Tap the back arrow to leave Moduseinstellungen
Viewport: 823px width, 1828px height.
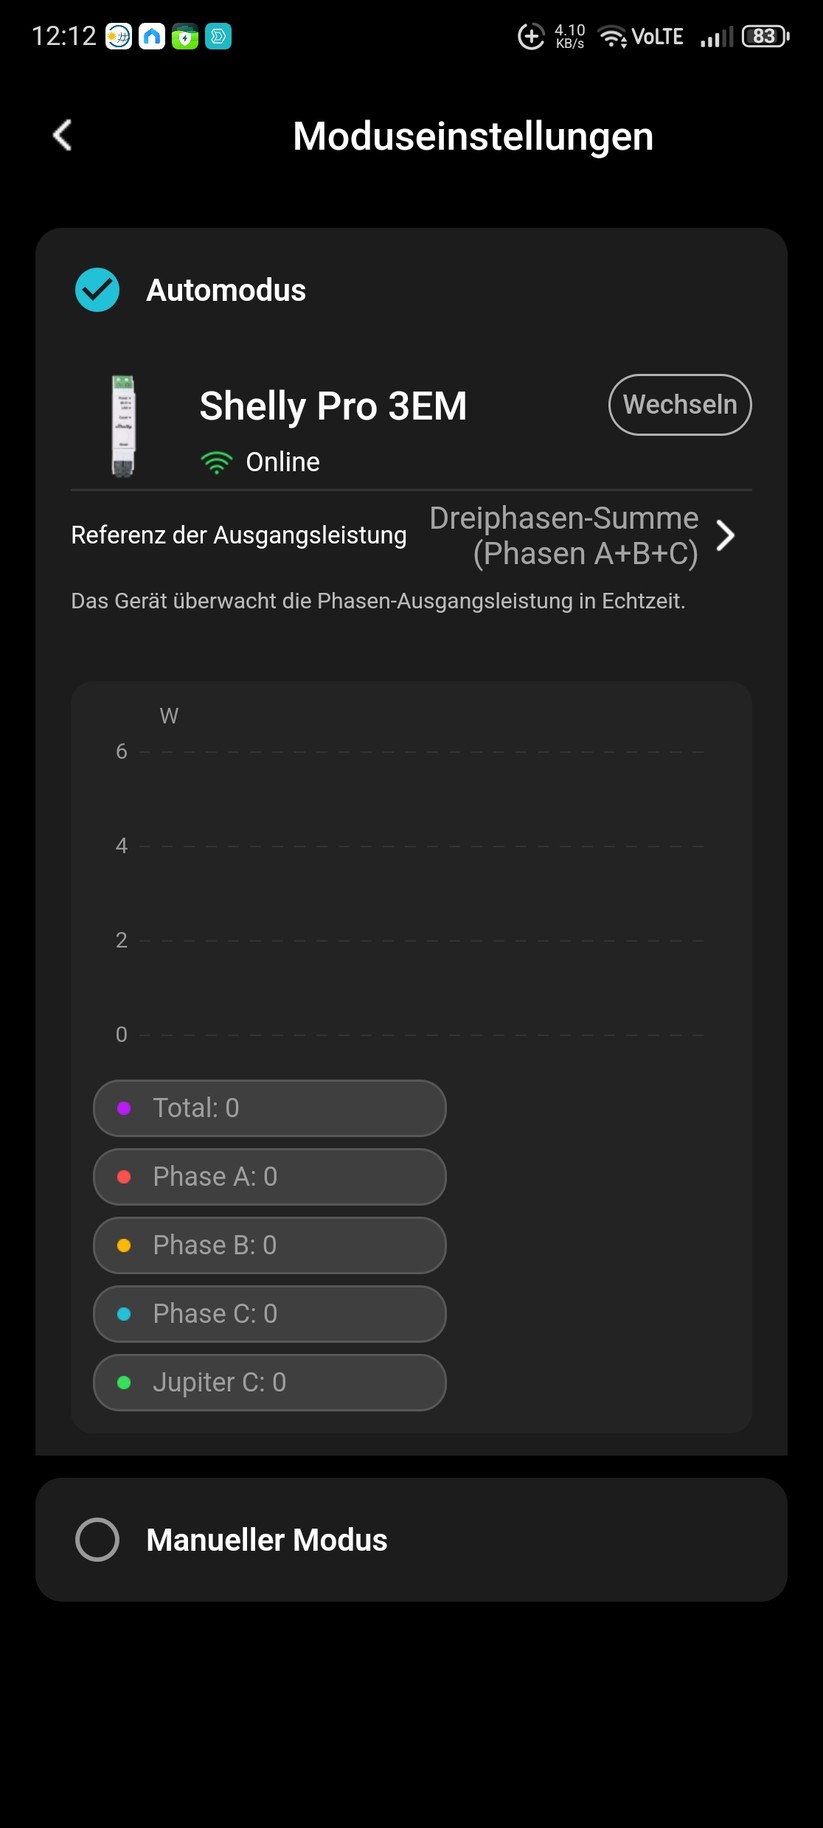point(61,135)
